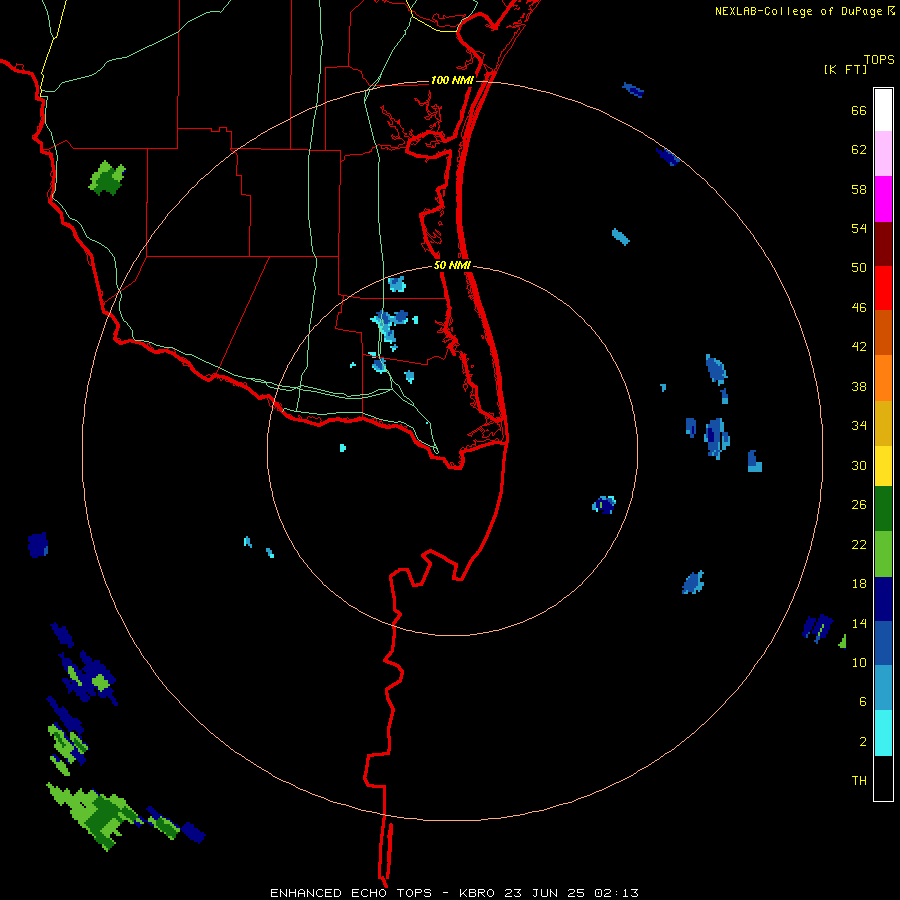Click the 42 value on the legend
The image size is (900, 900).
[x=859, y=347]
